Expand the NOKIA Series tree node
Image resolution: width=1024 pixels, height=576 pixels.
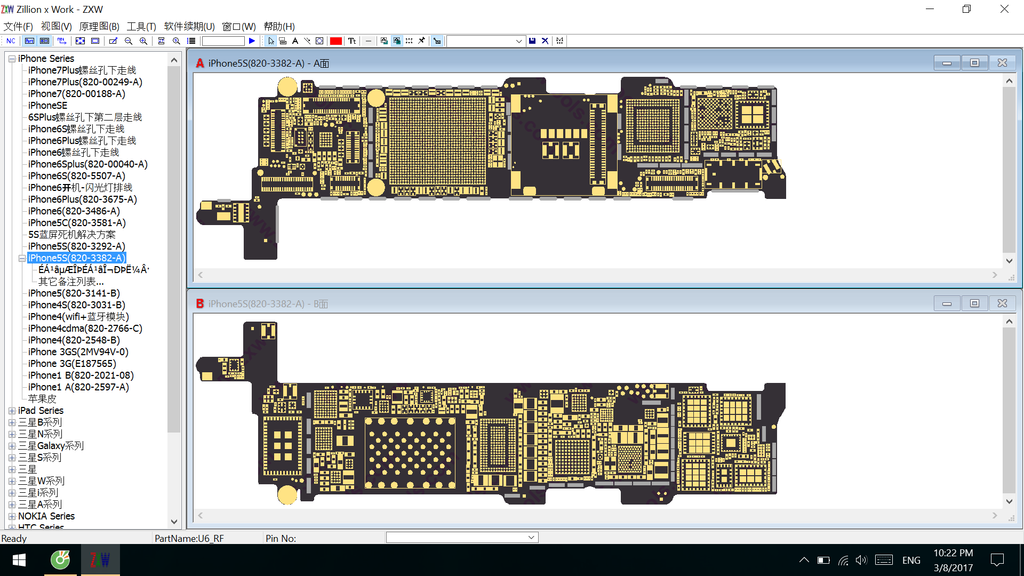pyautogui.click(x=12, y=517)
